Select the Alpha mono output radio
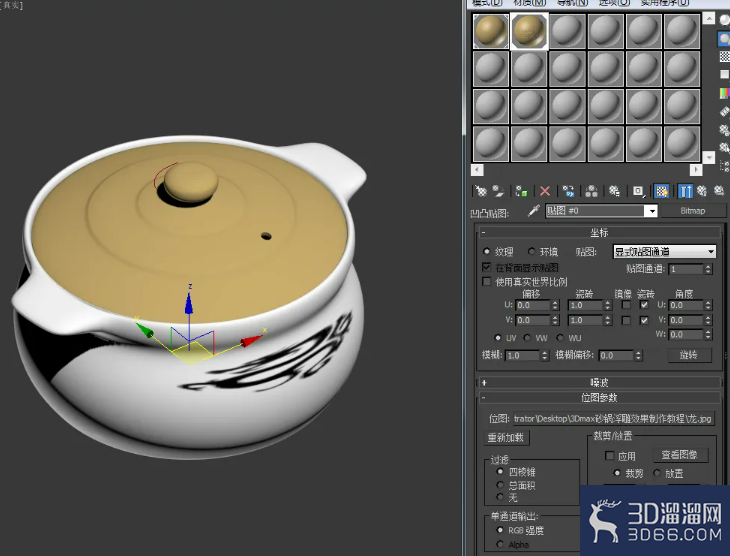The width and height of the screenshot is (730, 556). [500, 544]
